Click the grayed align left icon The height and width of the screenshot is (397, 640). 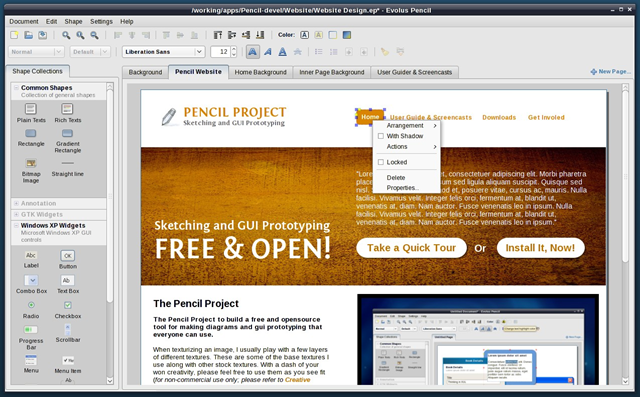point(118,35)
